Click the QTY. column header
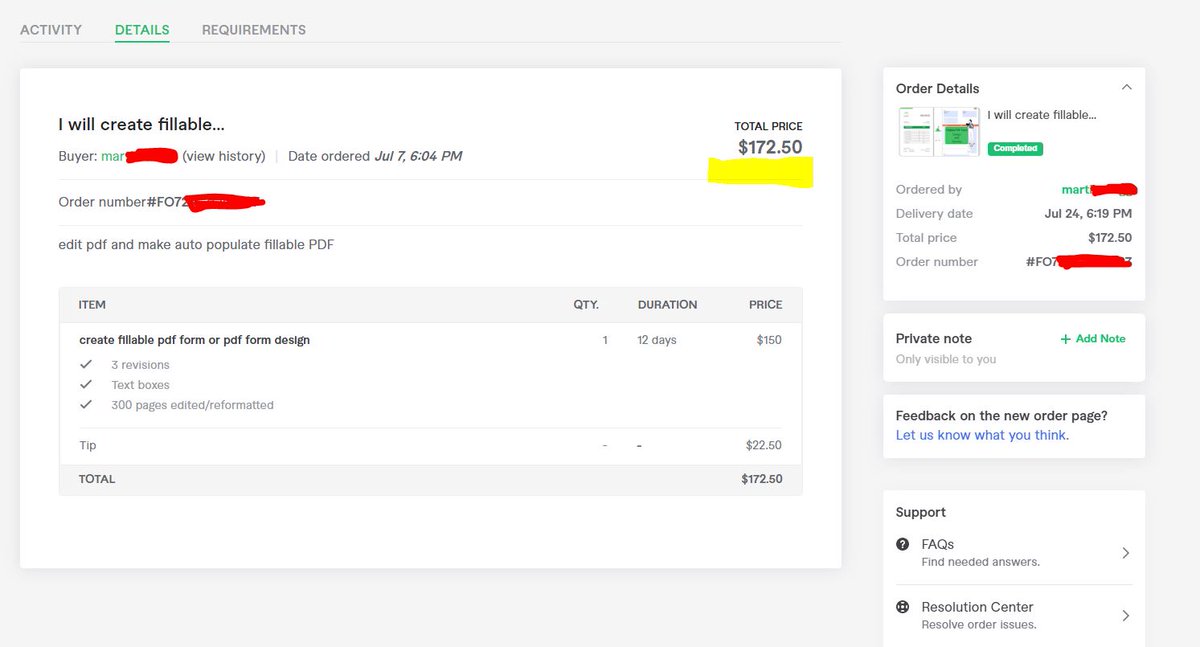The height and width of the screenshot is (647, 1200). point(586,305)
